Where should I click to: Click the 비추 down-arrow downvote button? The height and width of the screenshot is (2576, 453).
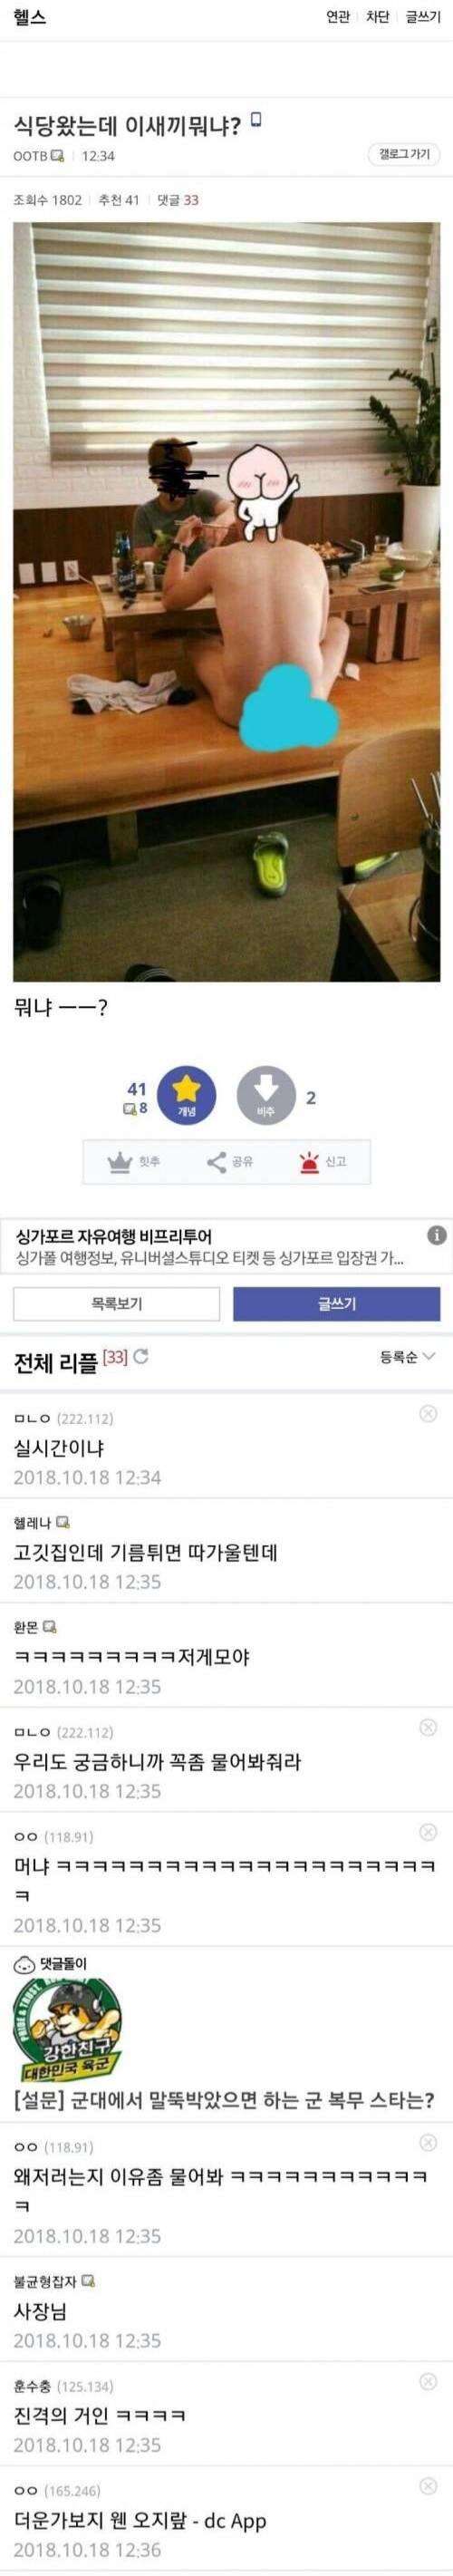point(266,1095)
